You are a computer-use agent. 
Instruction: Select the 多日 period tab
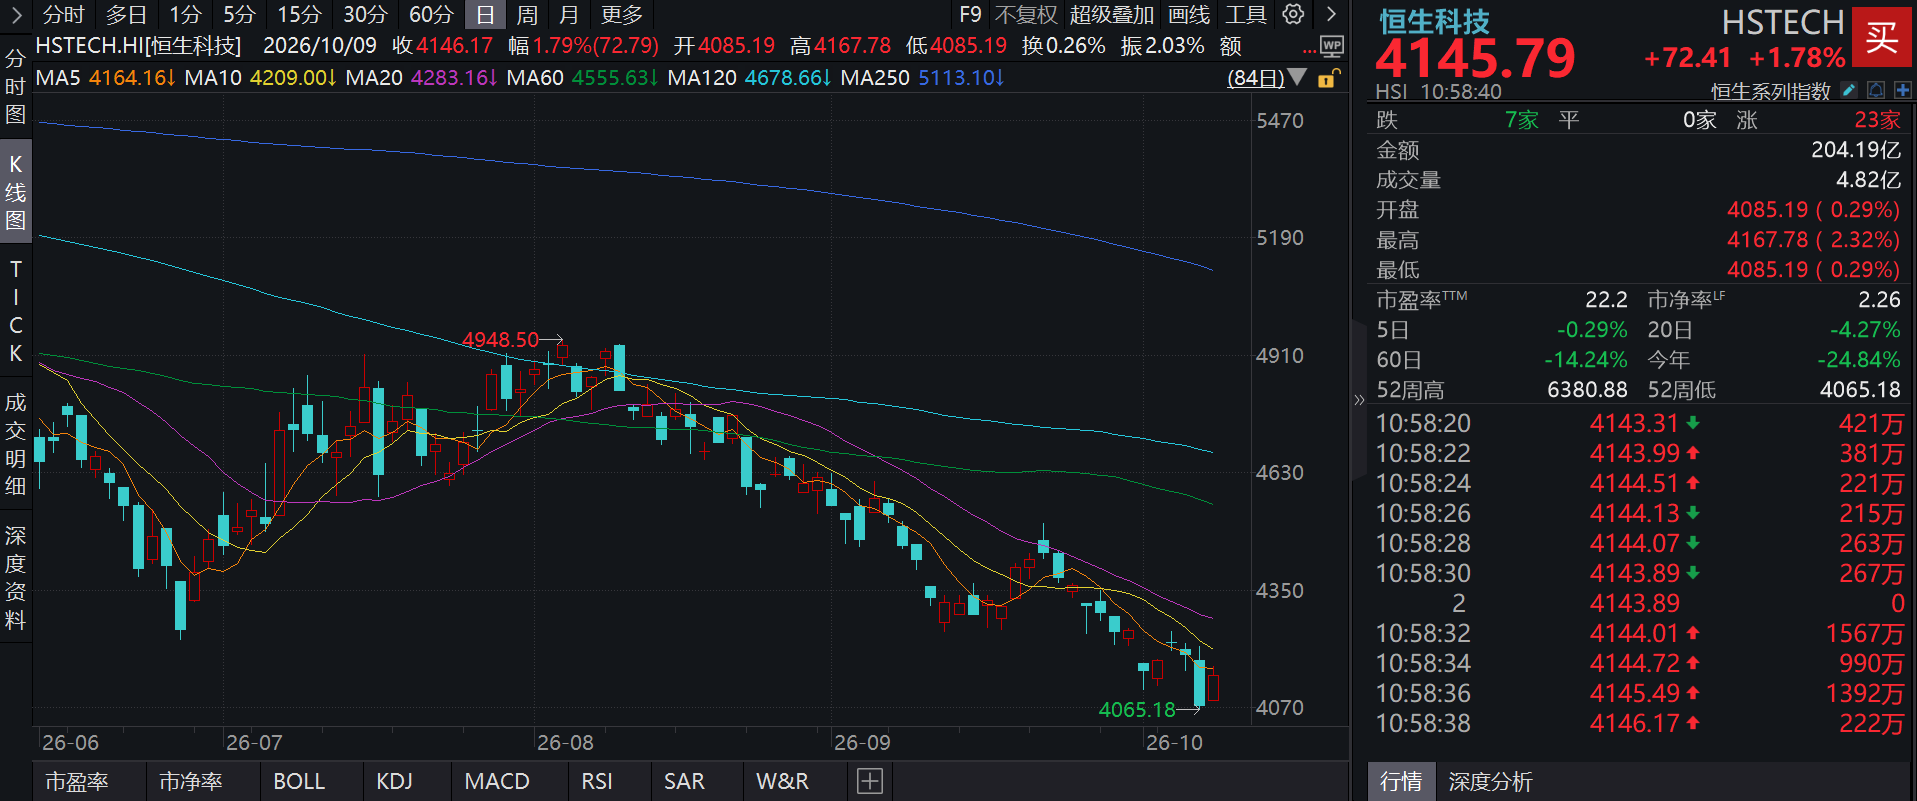127,14
